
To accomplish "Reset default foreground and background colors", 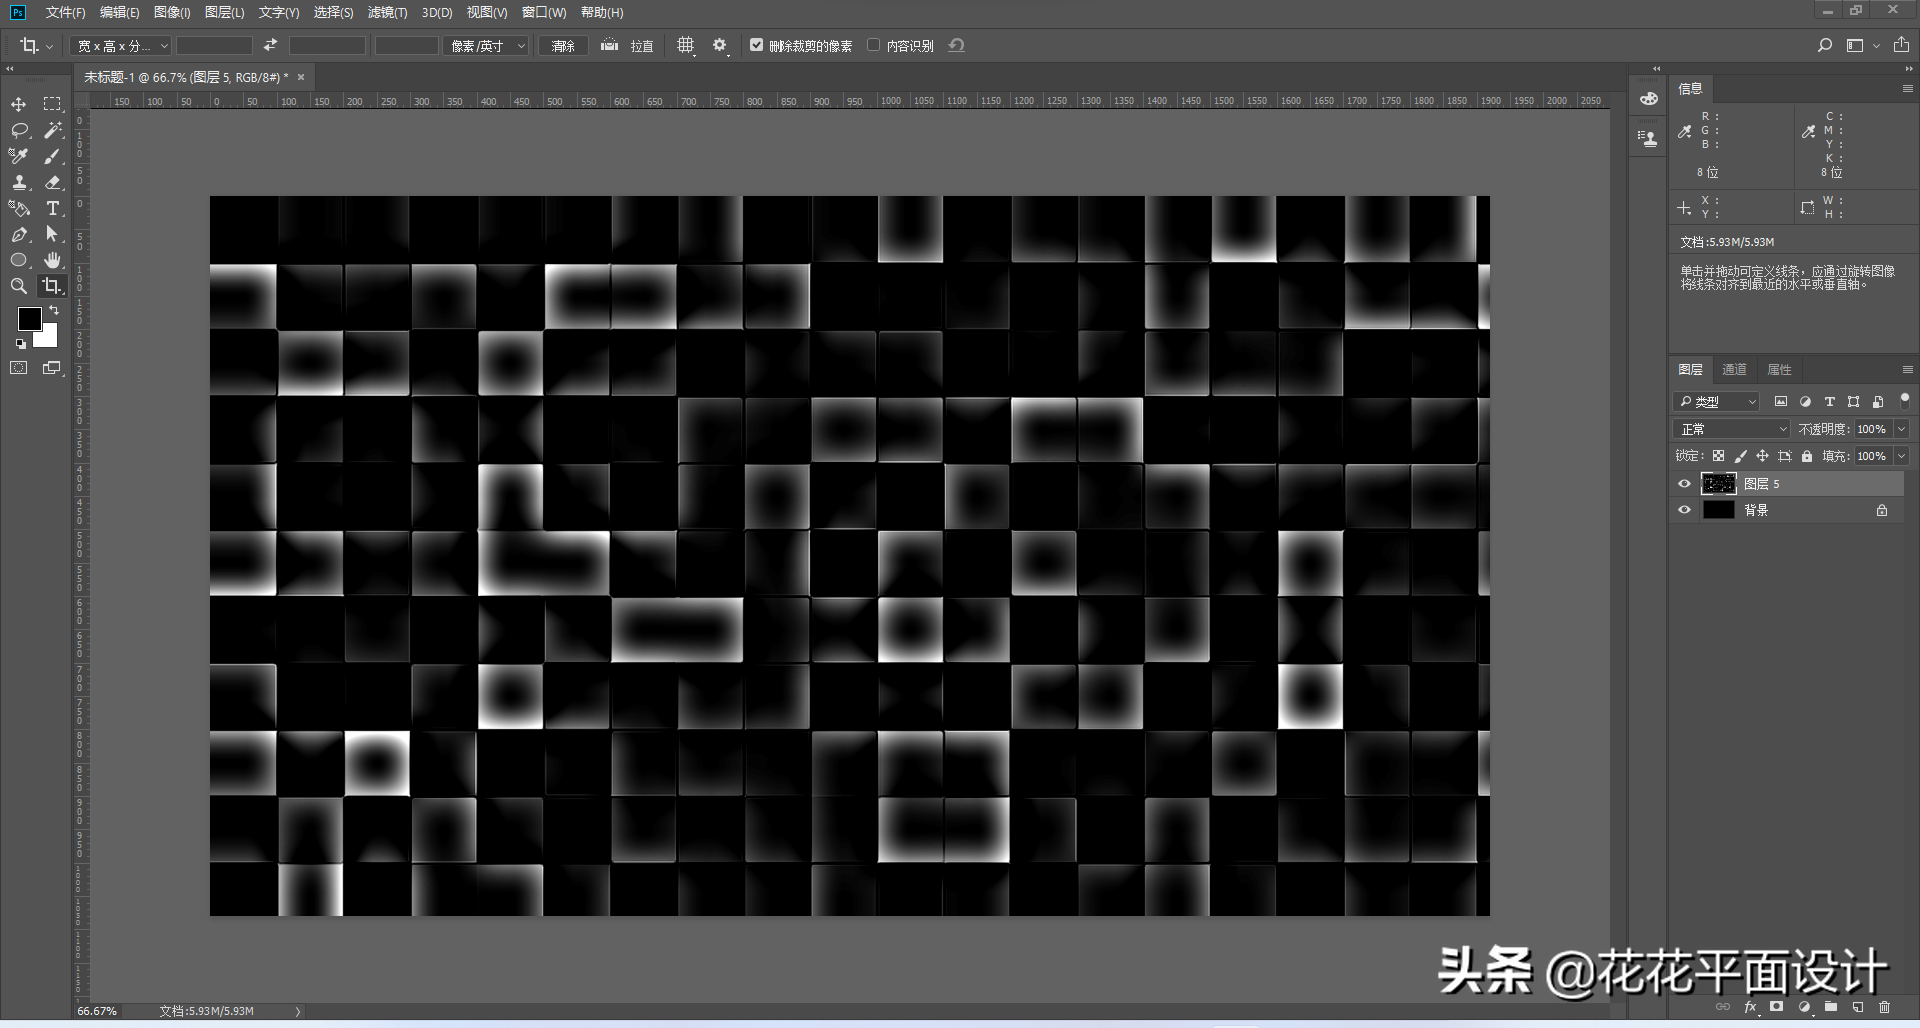I will pyautogui.click(x=20, y=344).
